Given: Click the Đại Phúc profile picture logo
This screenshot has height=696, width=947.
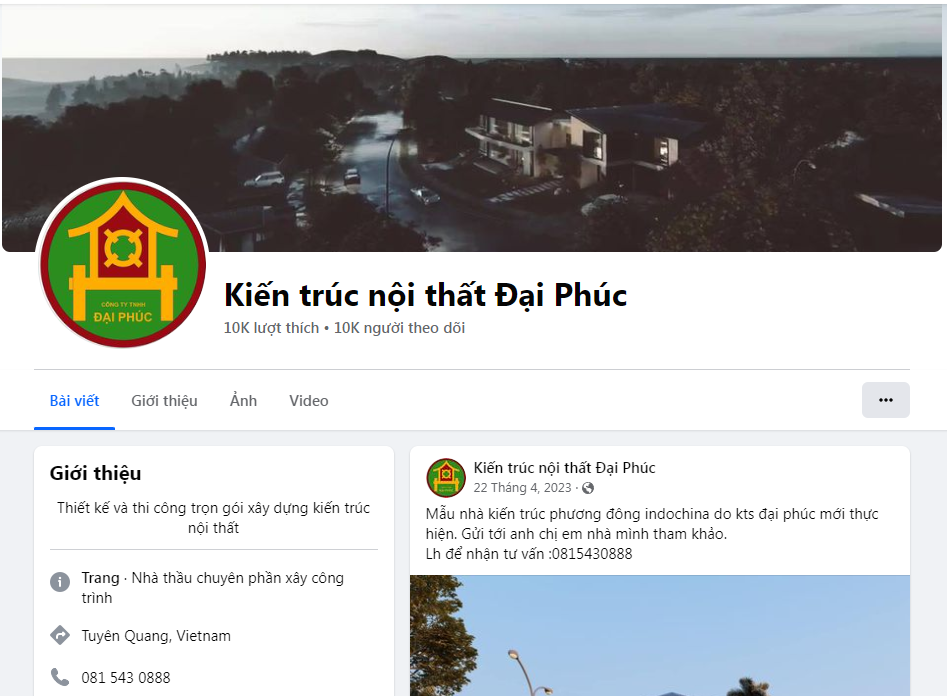Looking at the screenshot, I should [x=123, y=264].
